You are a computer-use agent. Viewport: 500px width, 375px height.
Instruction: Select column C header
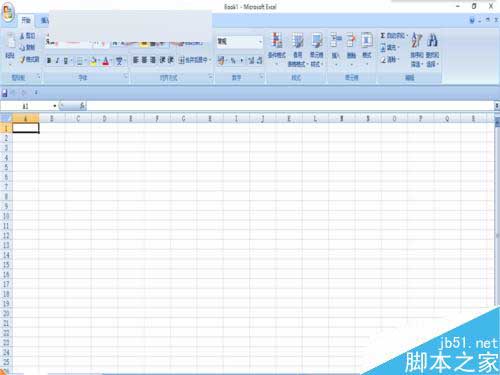78,118
